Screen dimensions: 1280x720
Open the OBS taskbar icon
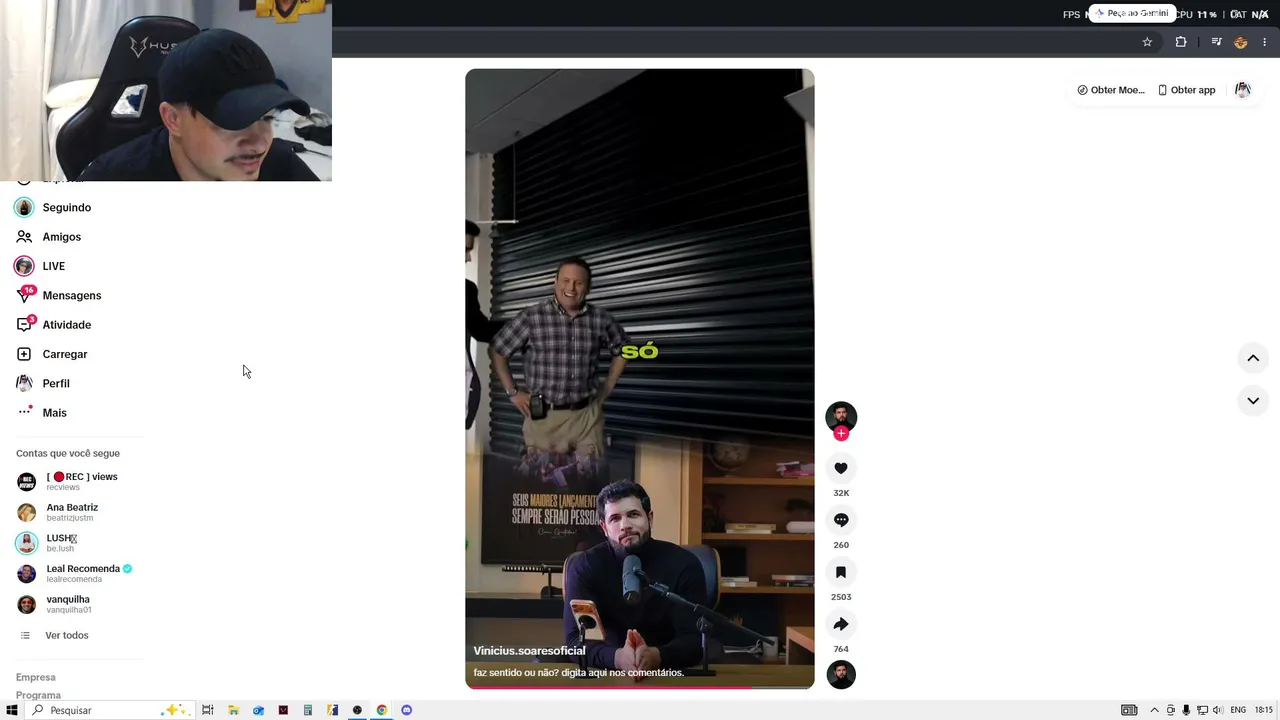[357, 710]
